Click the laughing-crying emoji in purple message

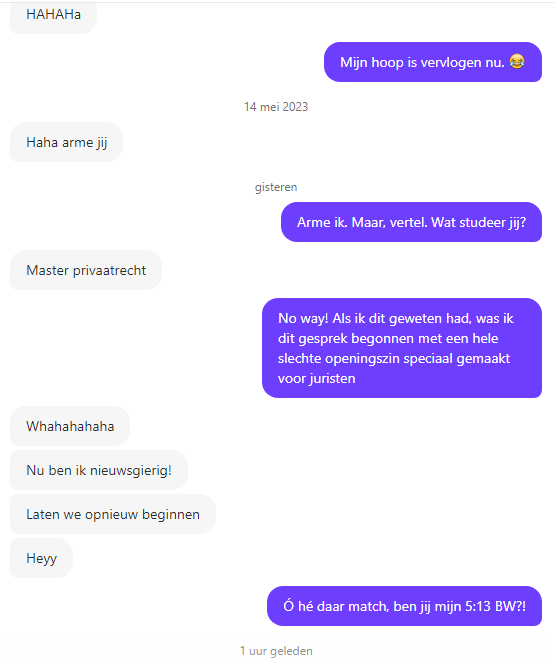click(x=517, y=62)
